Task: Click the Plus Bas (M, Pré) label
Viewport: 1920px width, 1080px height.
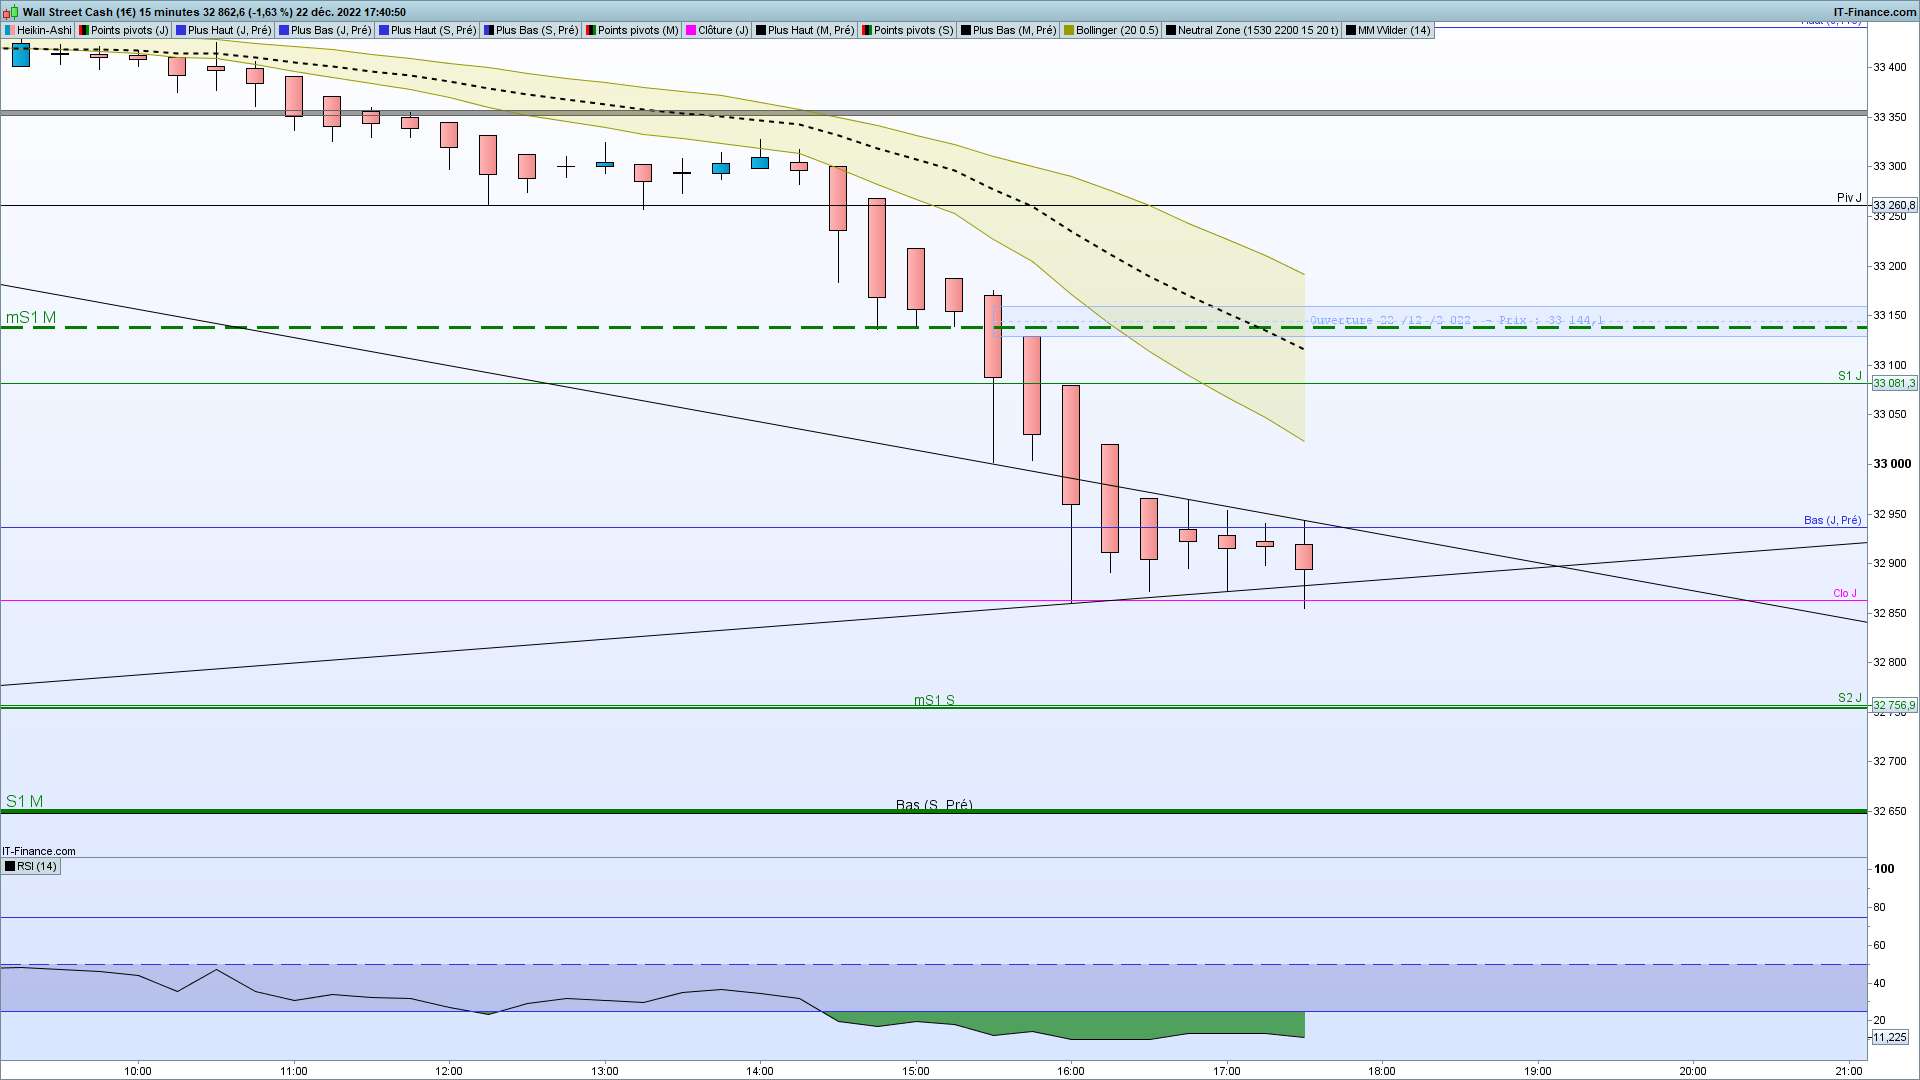Action: click(1013, 30)
